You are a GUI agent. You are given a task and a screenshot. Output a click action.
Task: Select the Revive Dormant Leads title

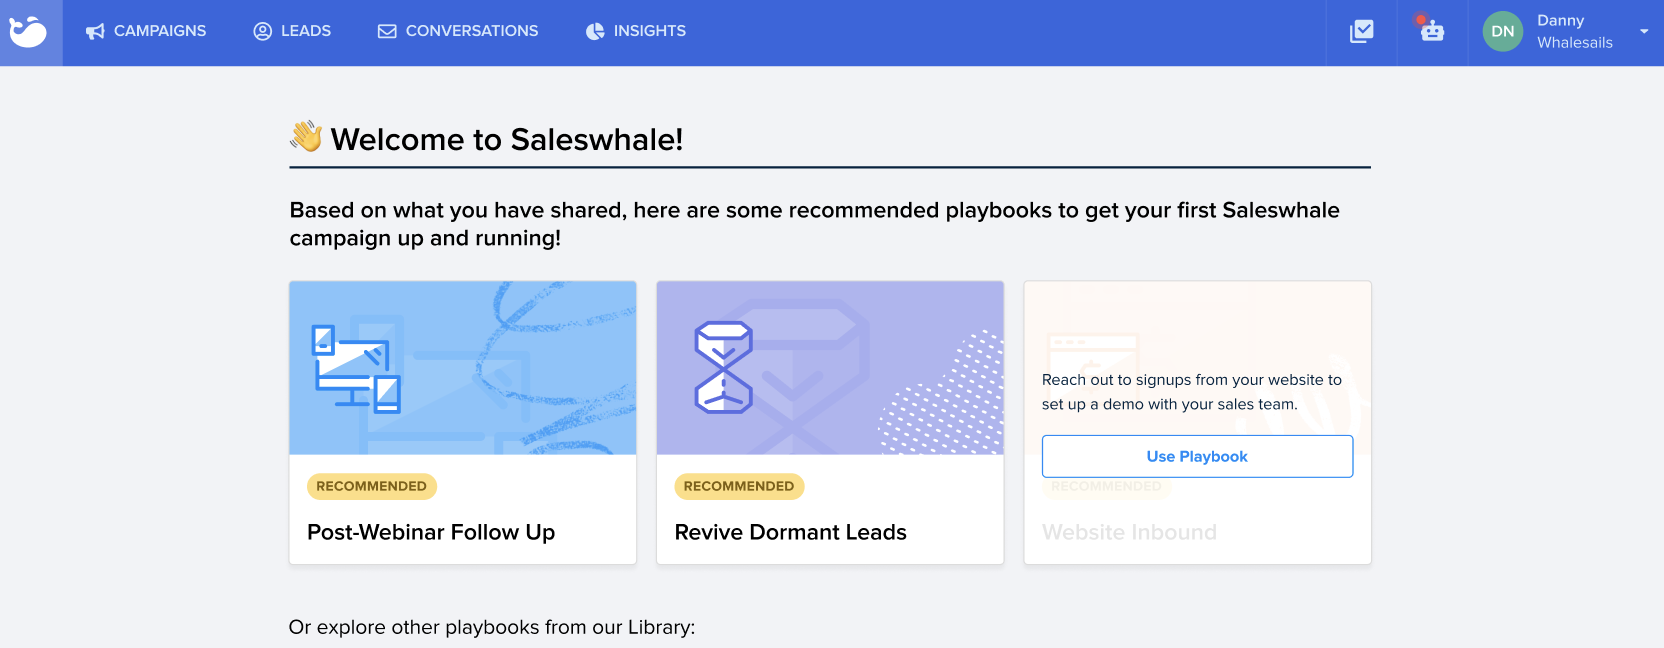click(x=791, y=532)
